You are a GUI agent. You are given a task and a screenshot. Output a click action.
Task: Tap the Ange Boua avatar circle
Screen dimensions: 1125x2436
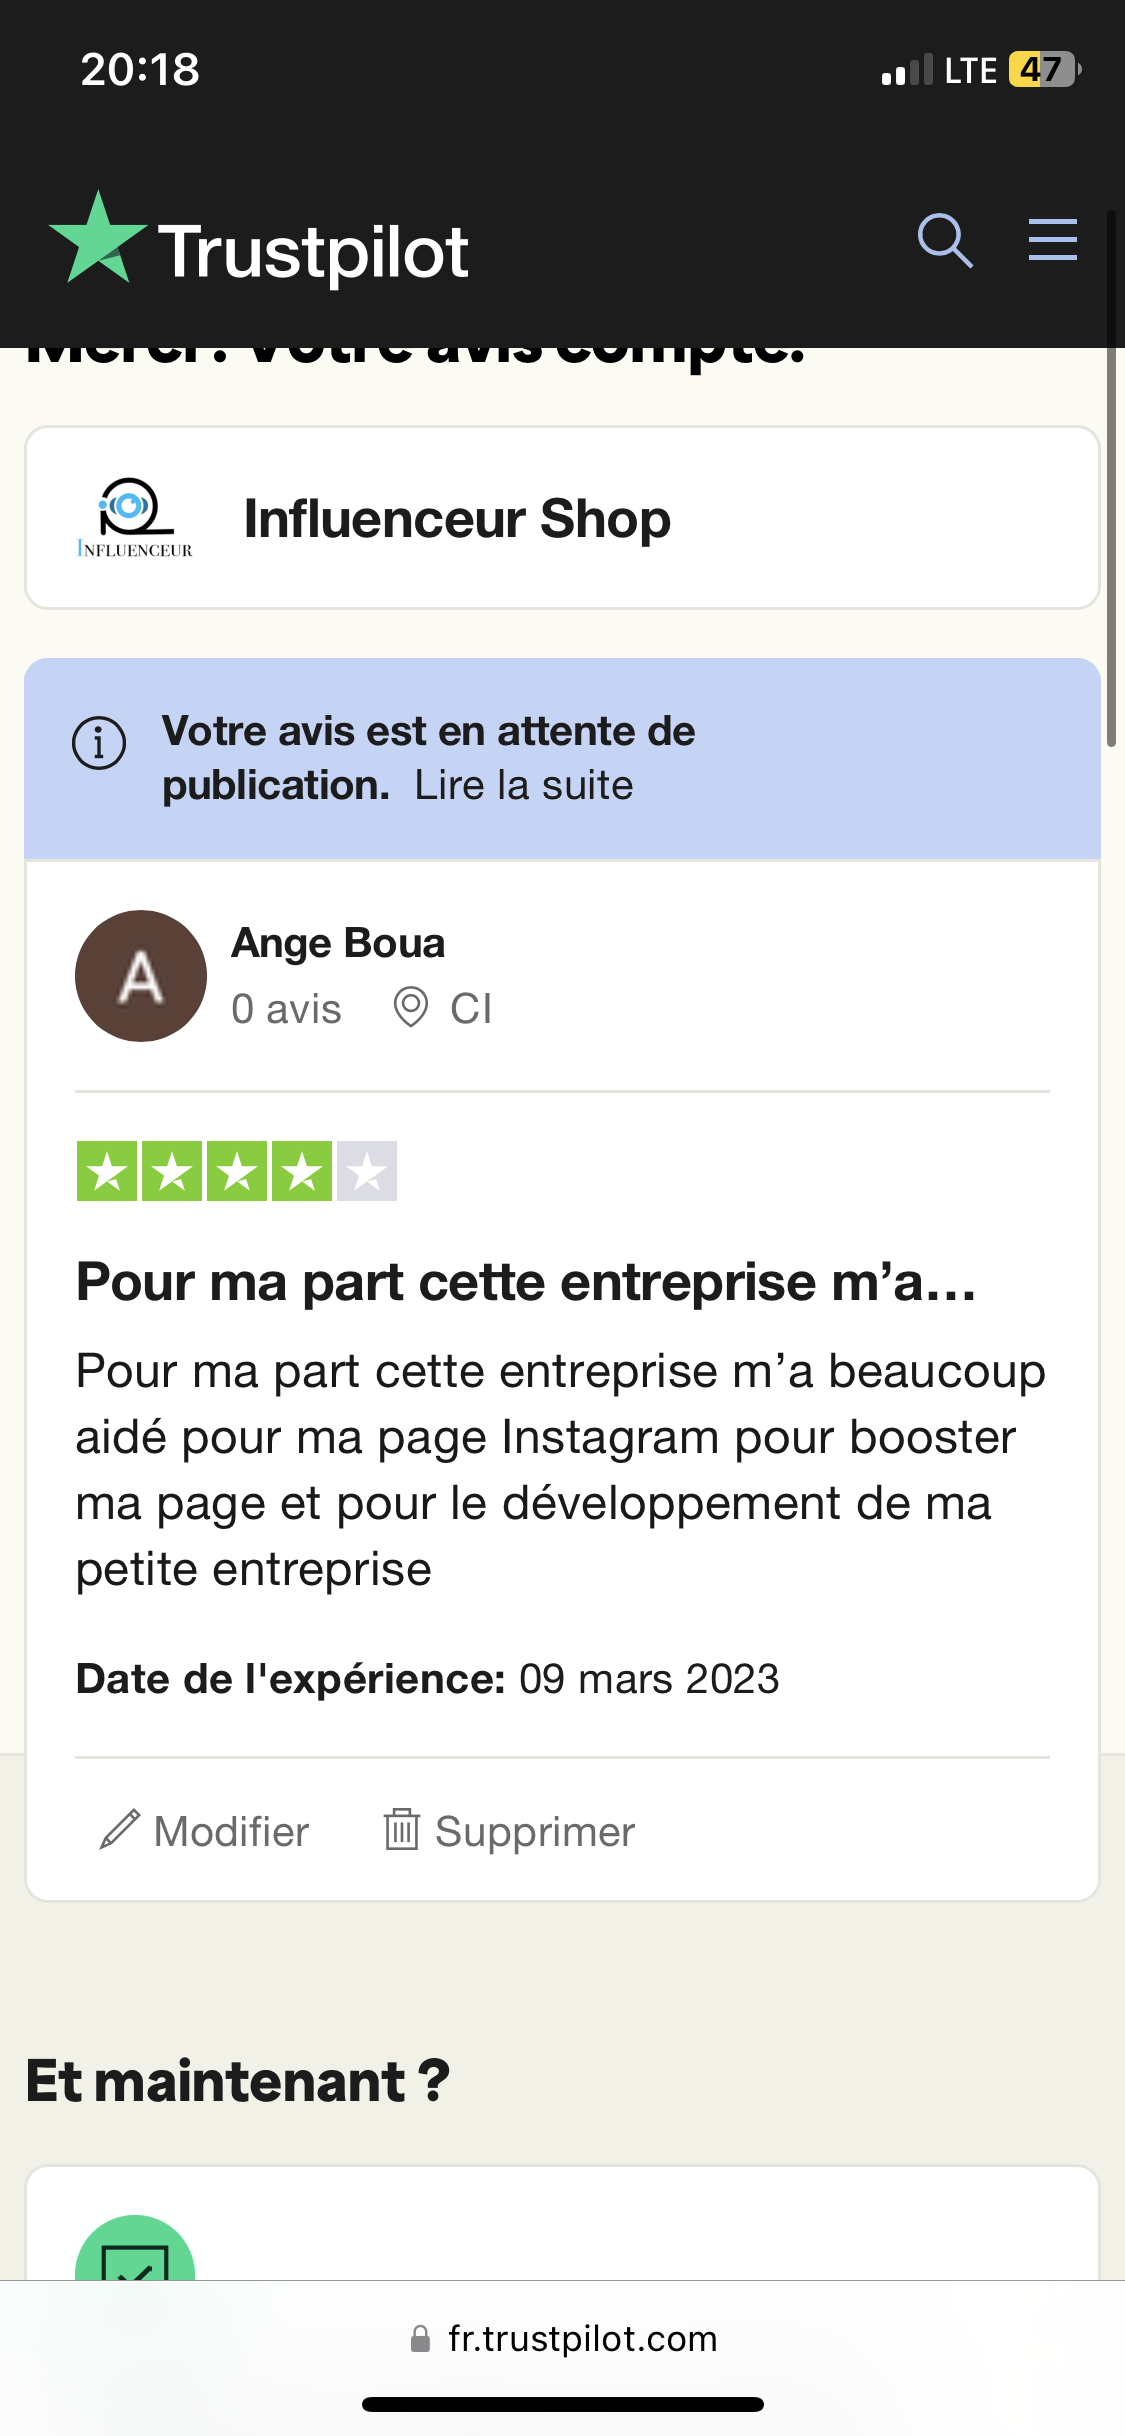(x=141, y=976)
